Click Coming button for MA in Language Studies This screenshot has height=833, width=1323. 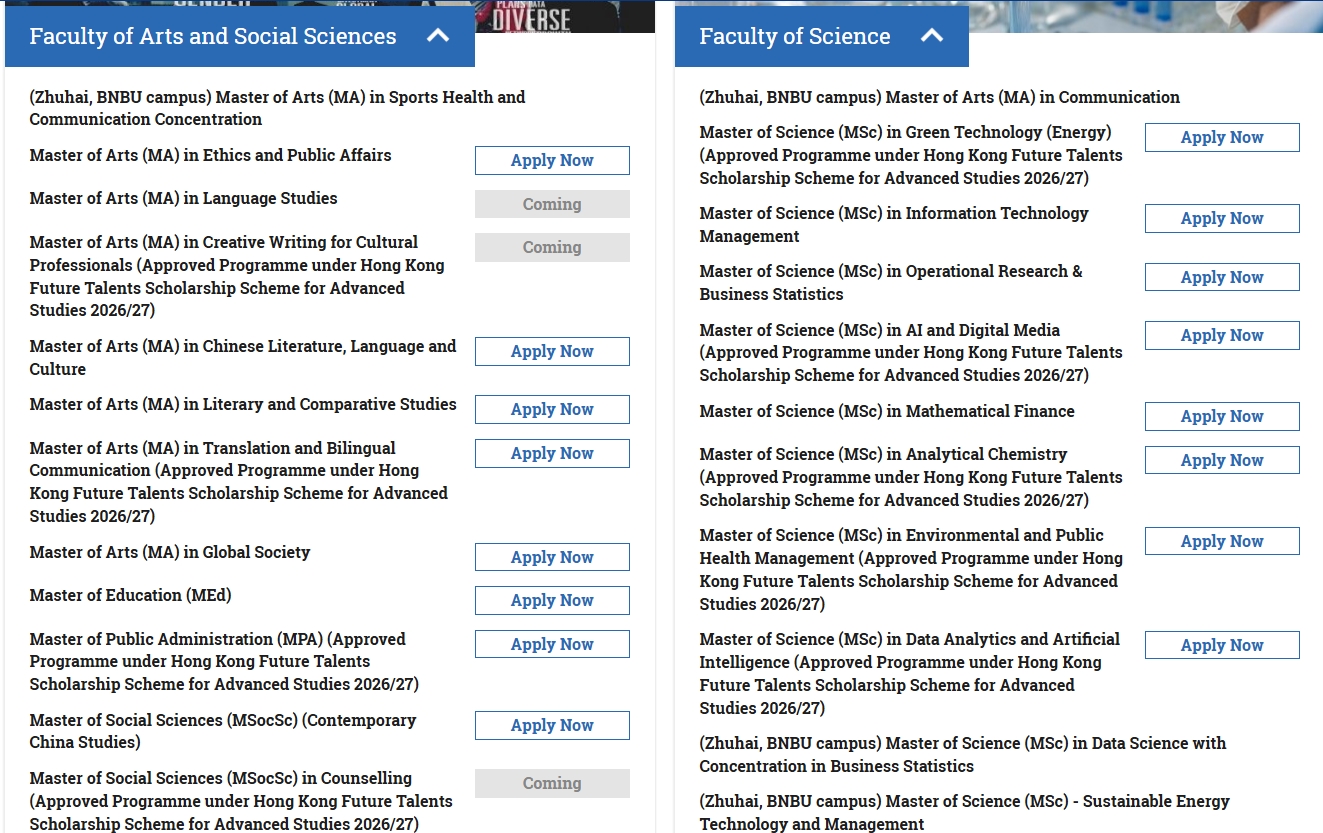(552, 204)
